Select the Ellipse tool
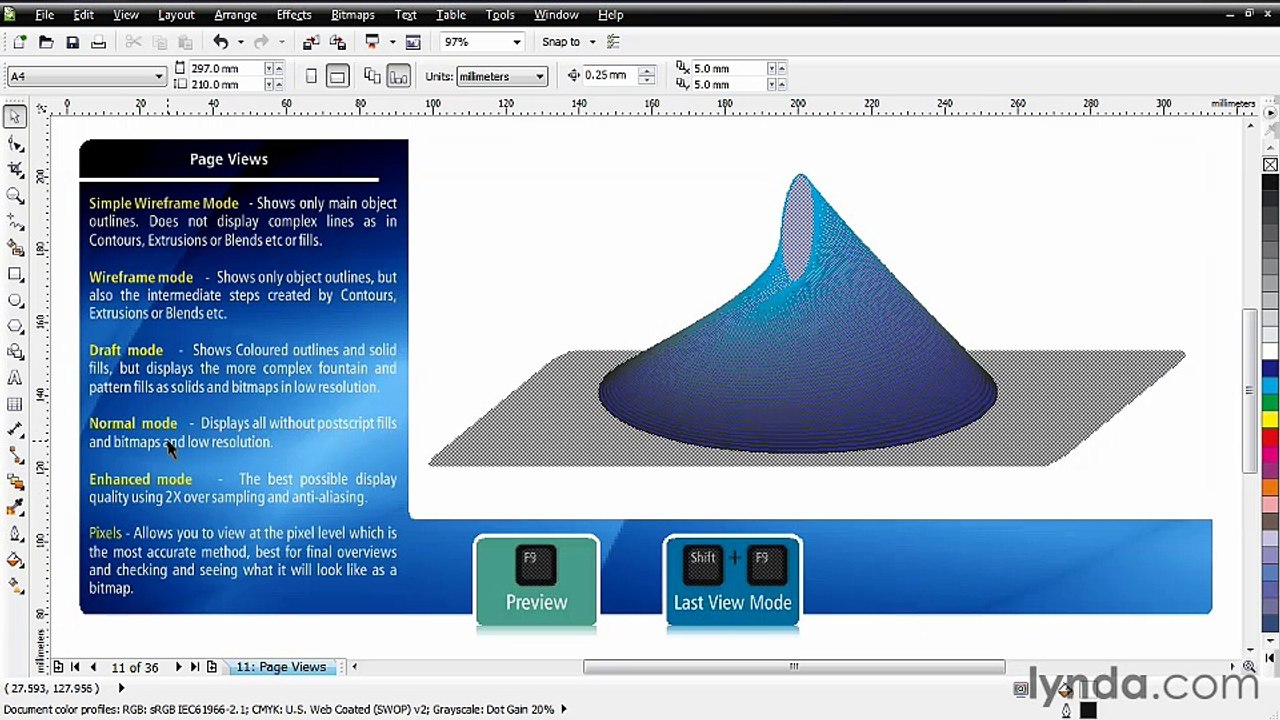 point(15,299)
